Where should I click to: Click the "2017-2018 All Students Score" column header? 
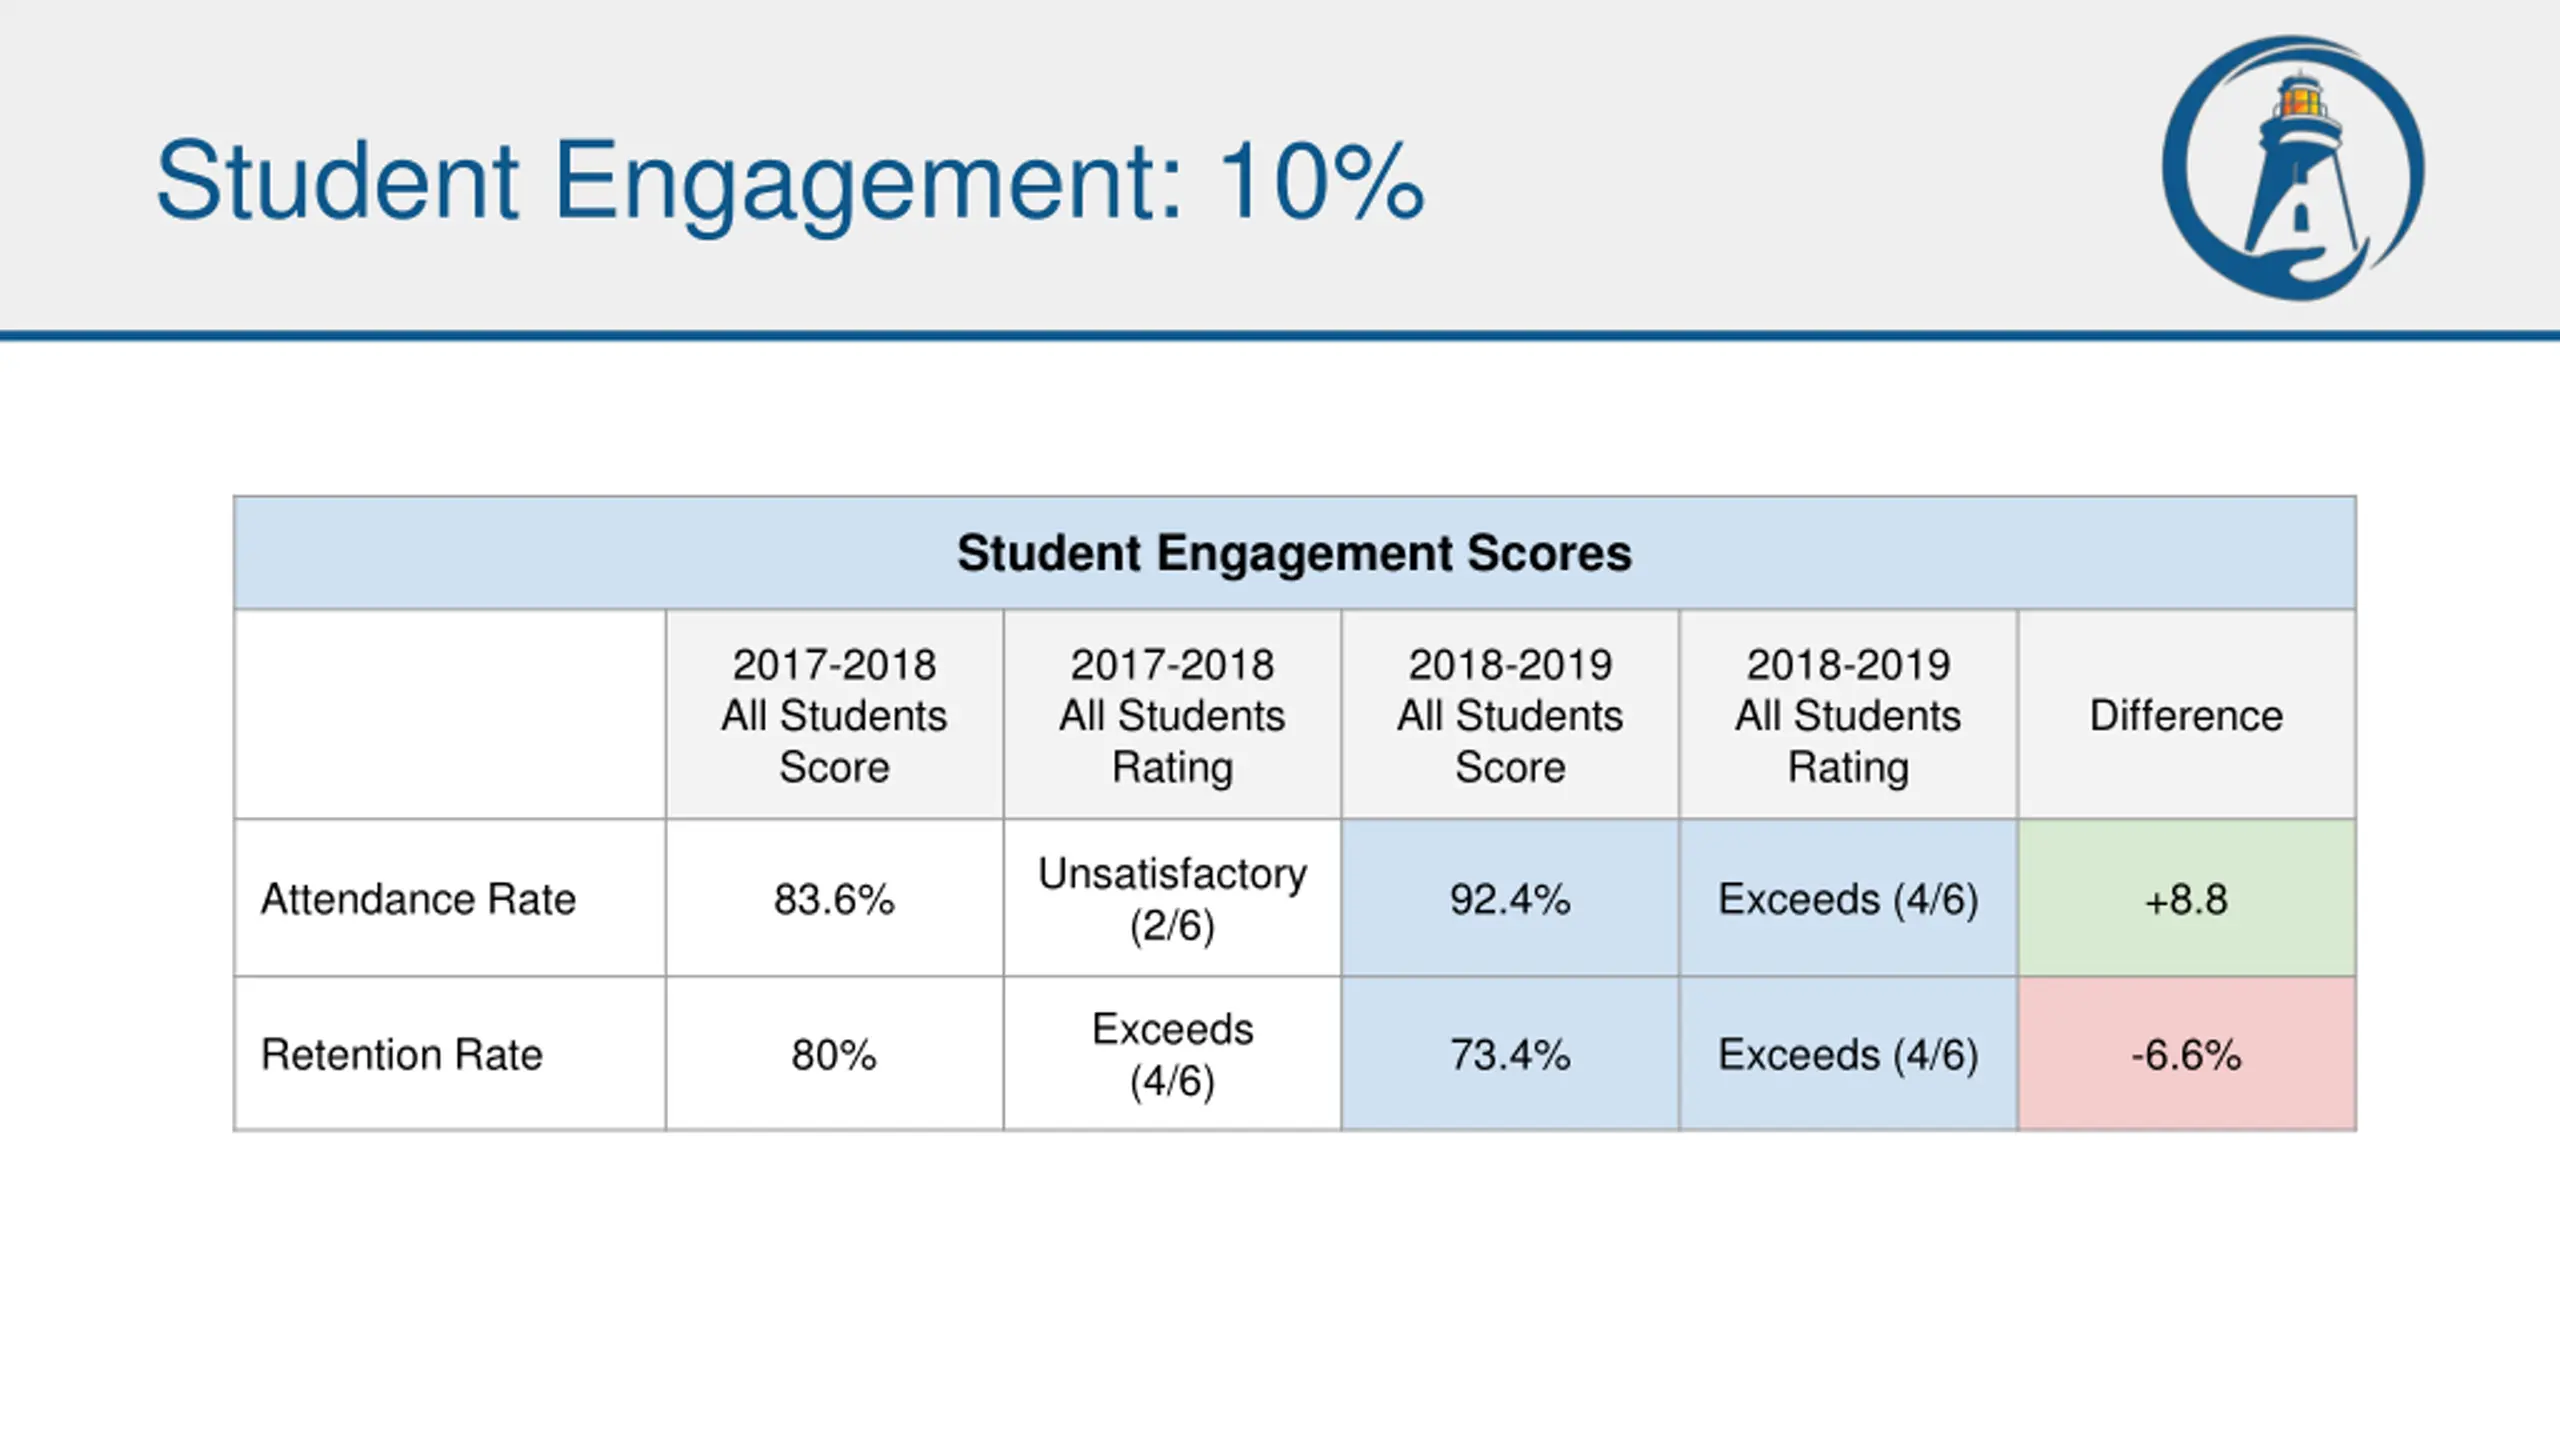tap(834, 715)
